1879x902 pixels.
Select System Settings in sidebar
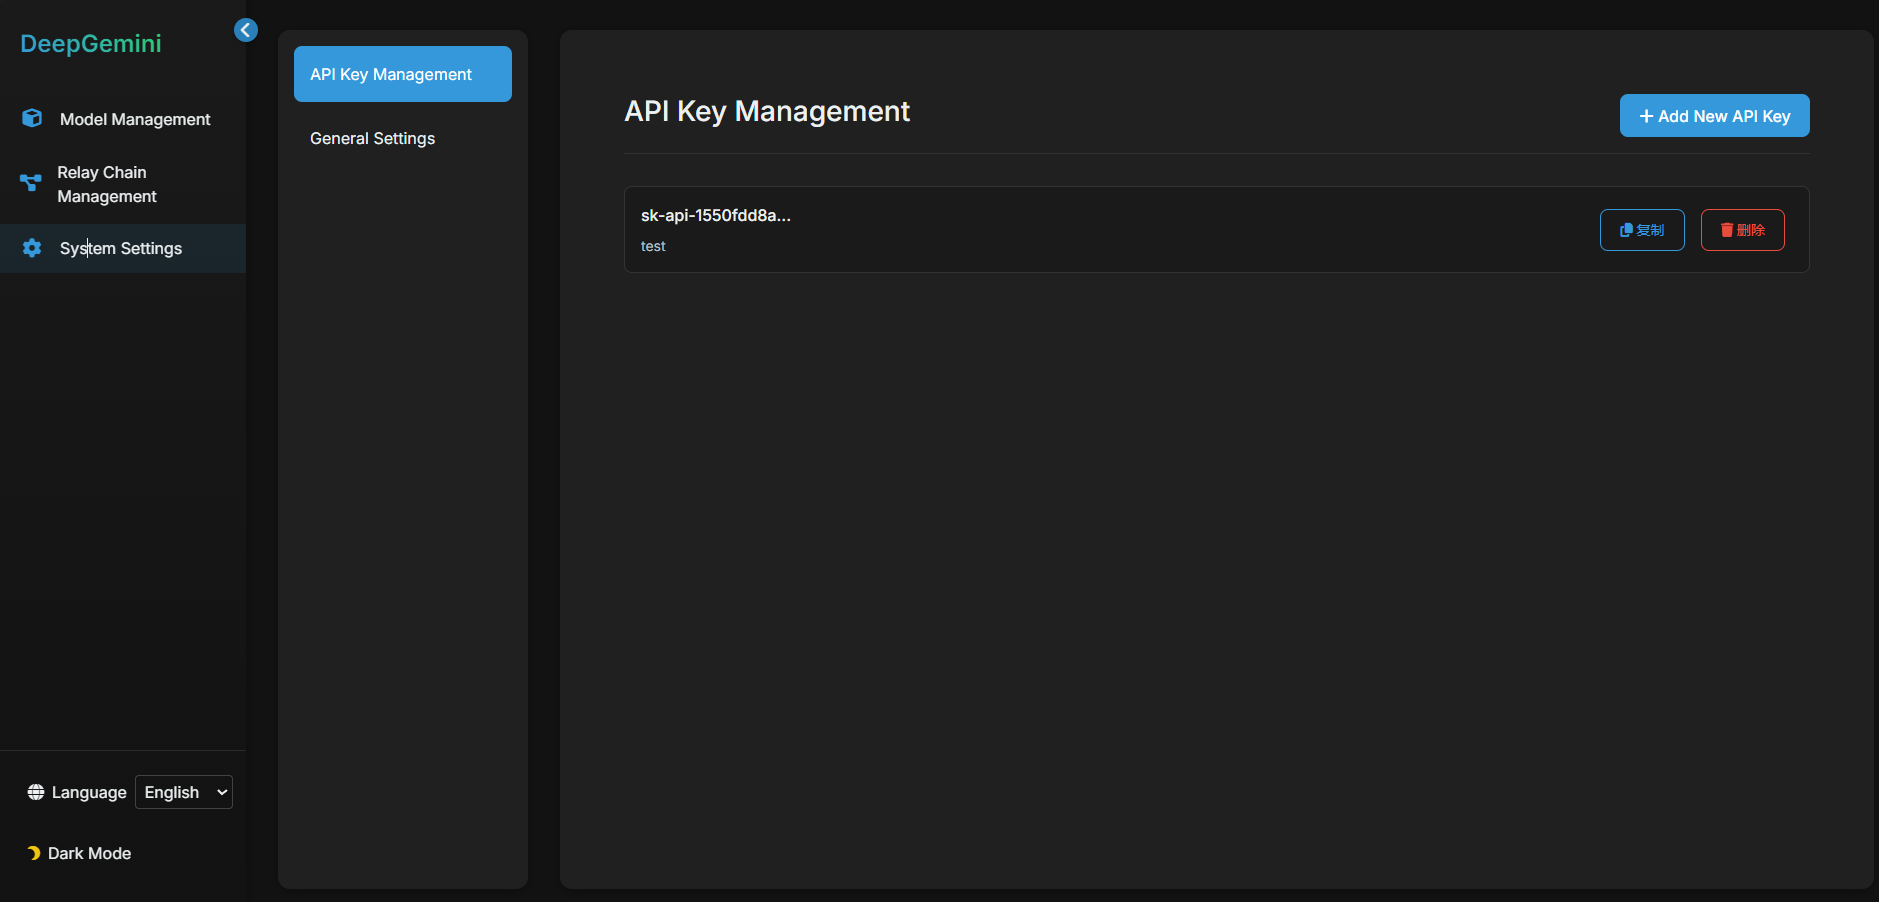click(x=123, y=248)
